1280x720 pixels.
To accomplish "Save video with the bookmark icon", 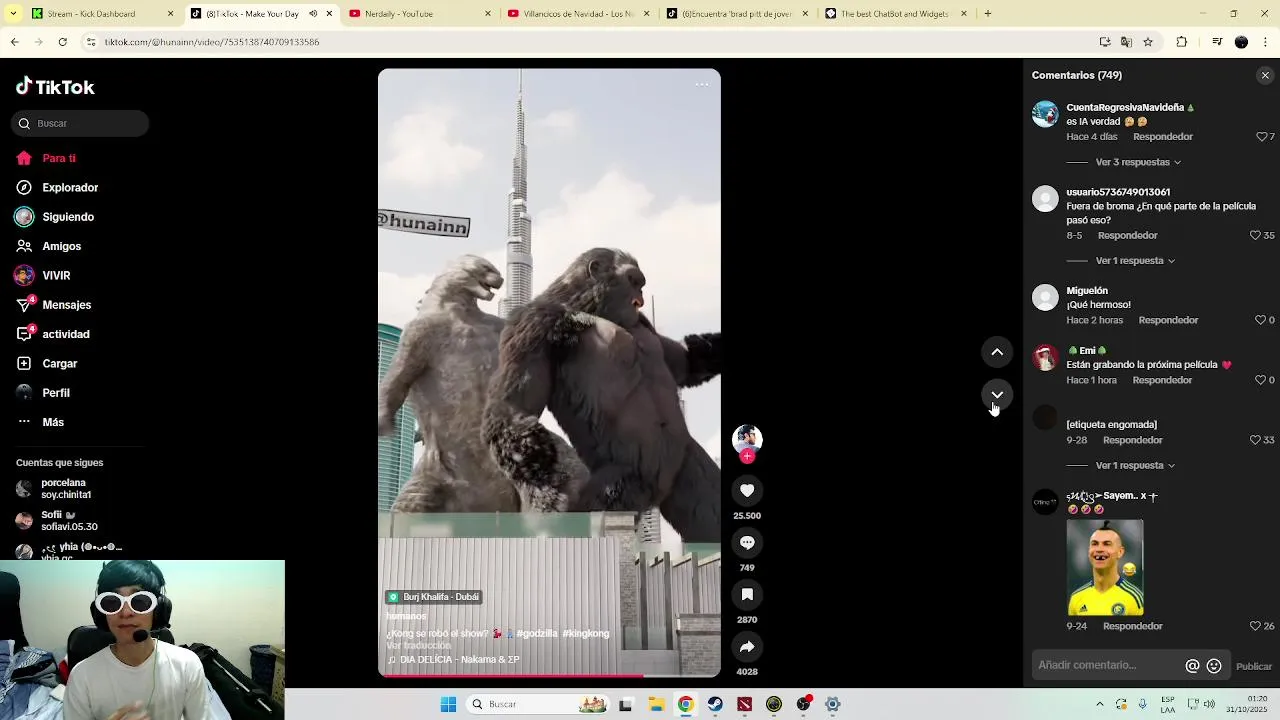I will coord(747,594).
